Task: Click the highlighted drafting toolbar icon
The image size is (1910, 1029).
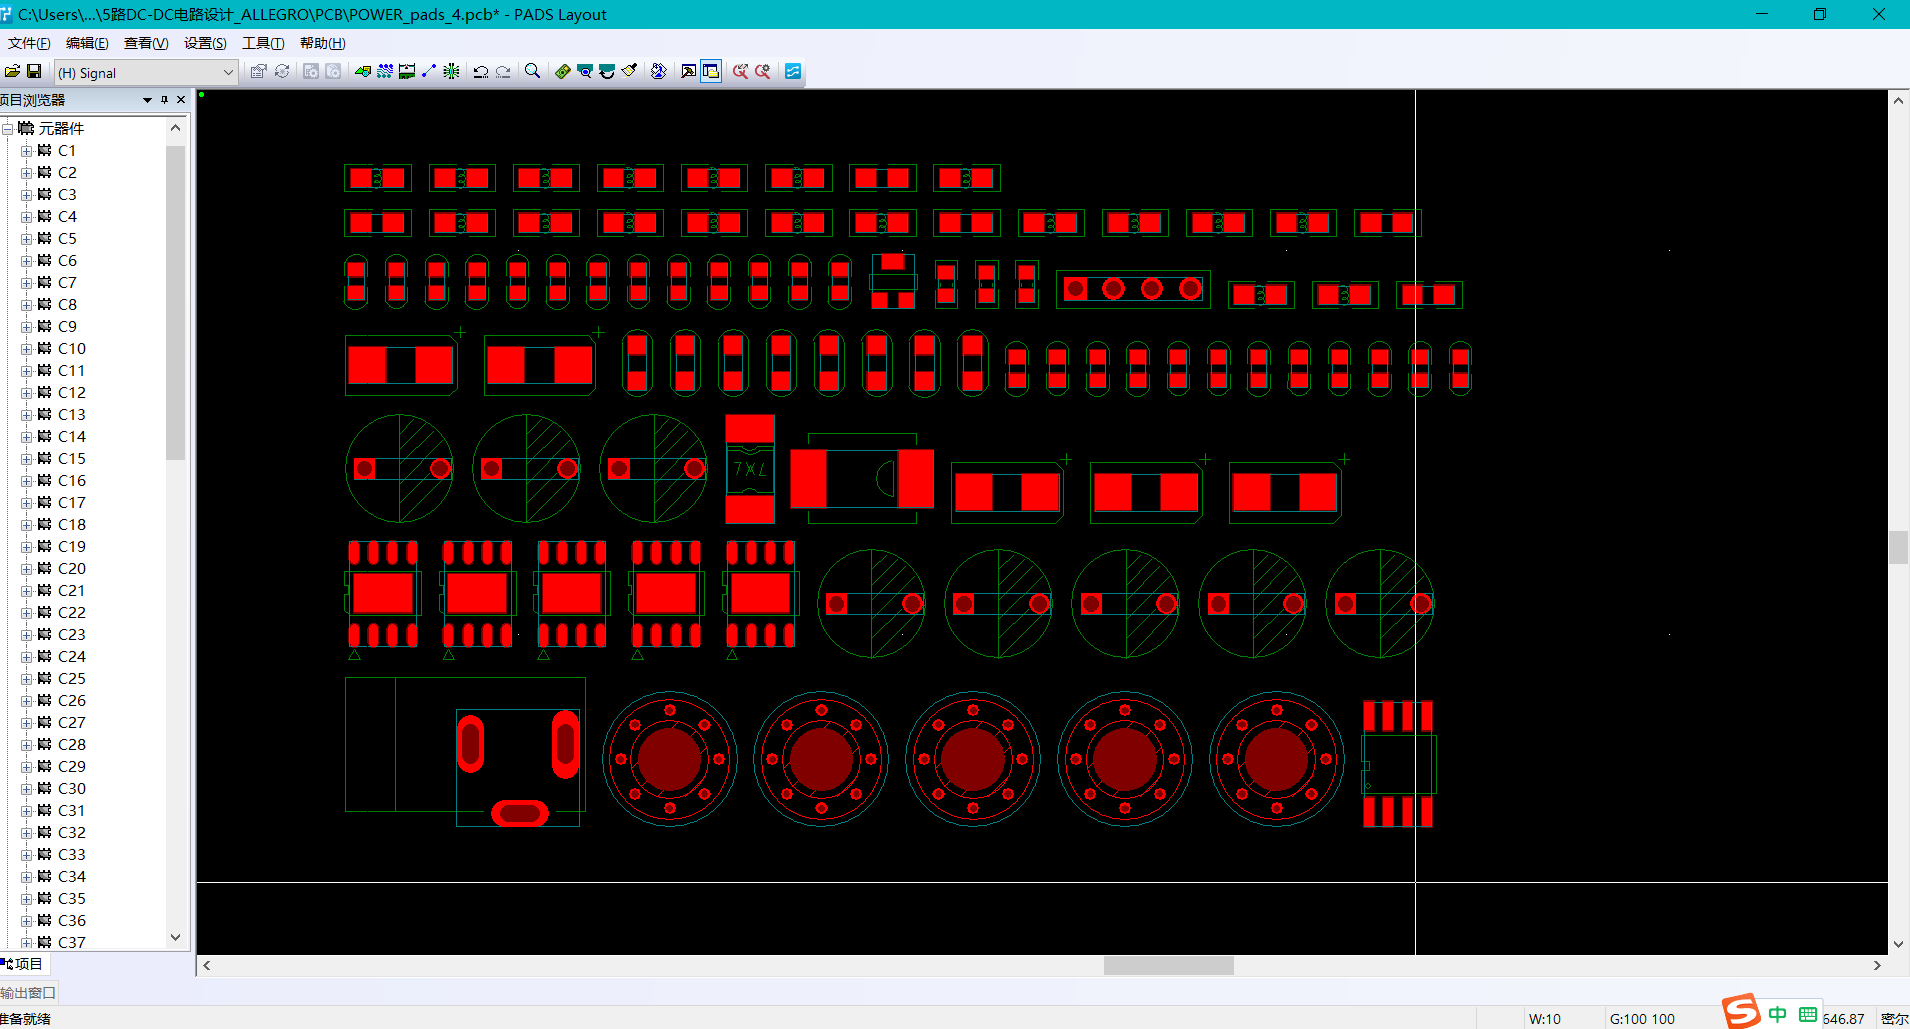Action: coord(710,71)
